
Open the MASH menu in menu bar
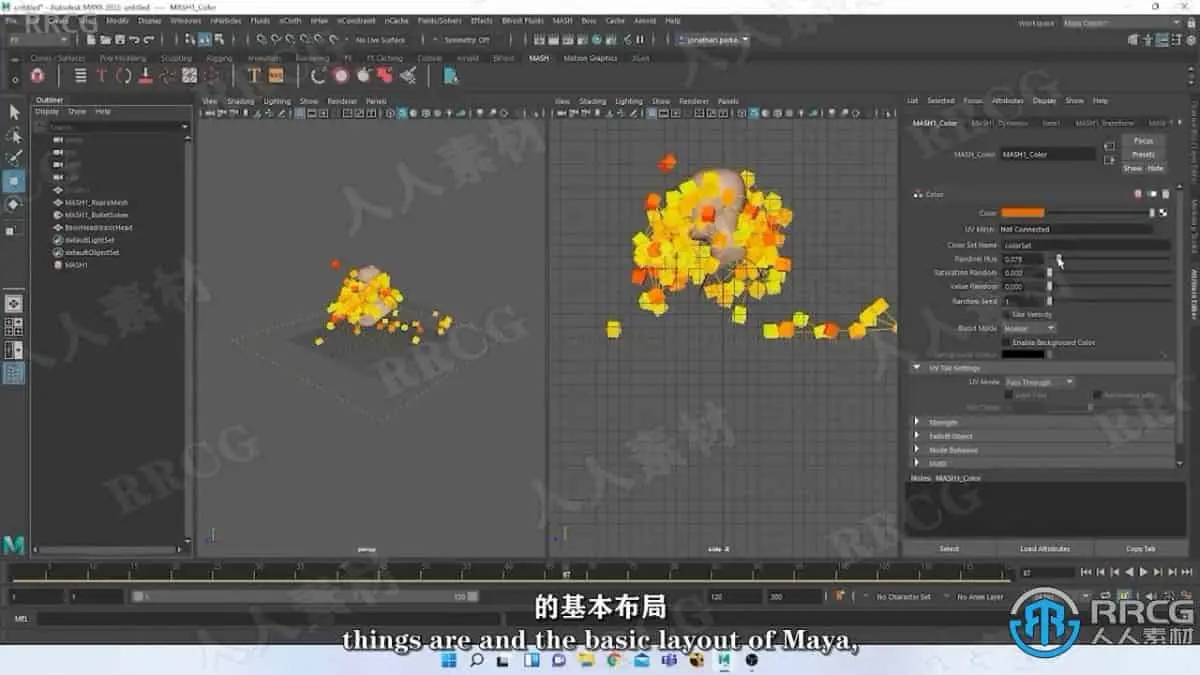tap(562, 20)
